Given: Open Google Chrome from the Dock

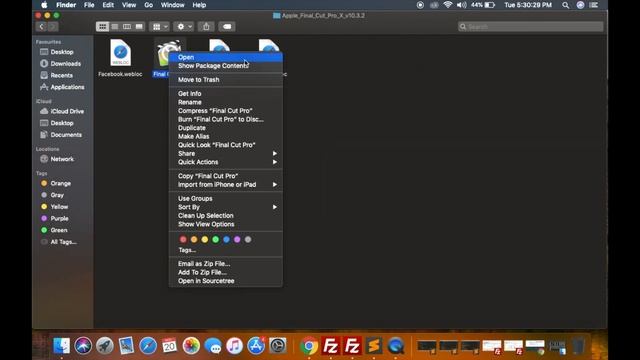Looking at the screenshot, I should coord(309,346).
